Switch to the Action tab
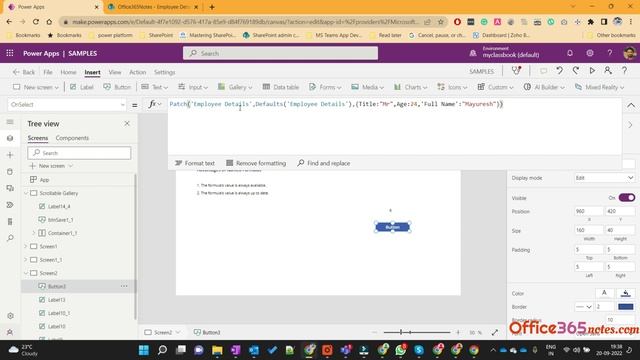The height and width of the screenshot is (360, 640). 138,72
